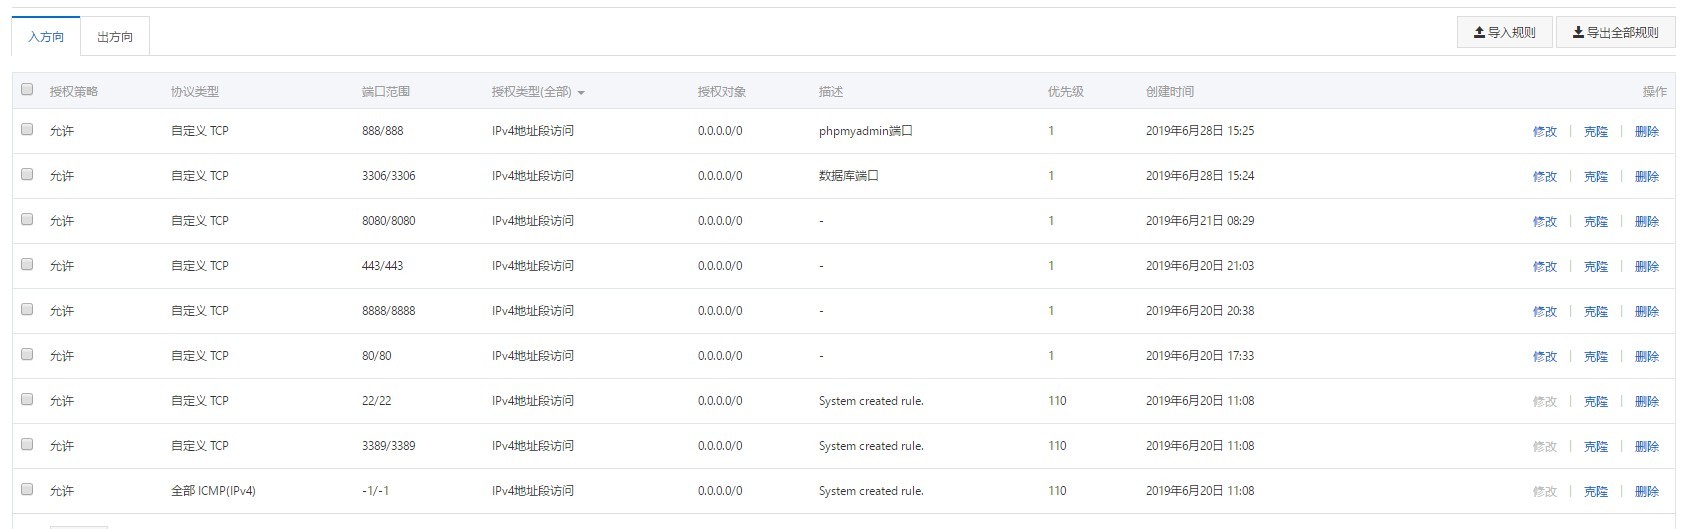1694x529 pixels.
Task: Click the 2019年6月28日 15:25 creation time
Action: [x=1200, y=131]
